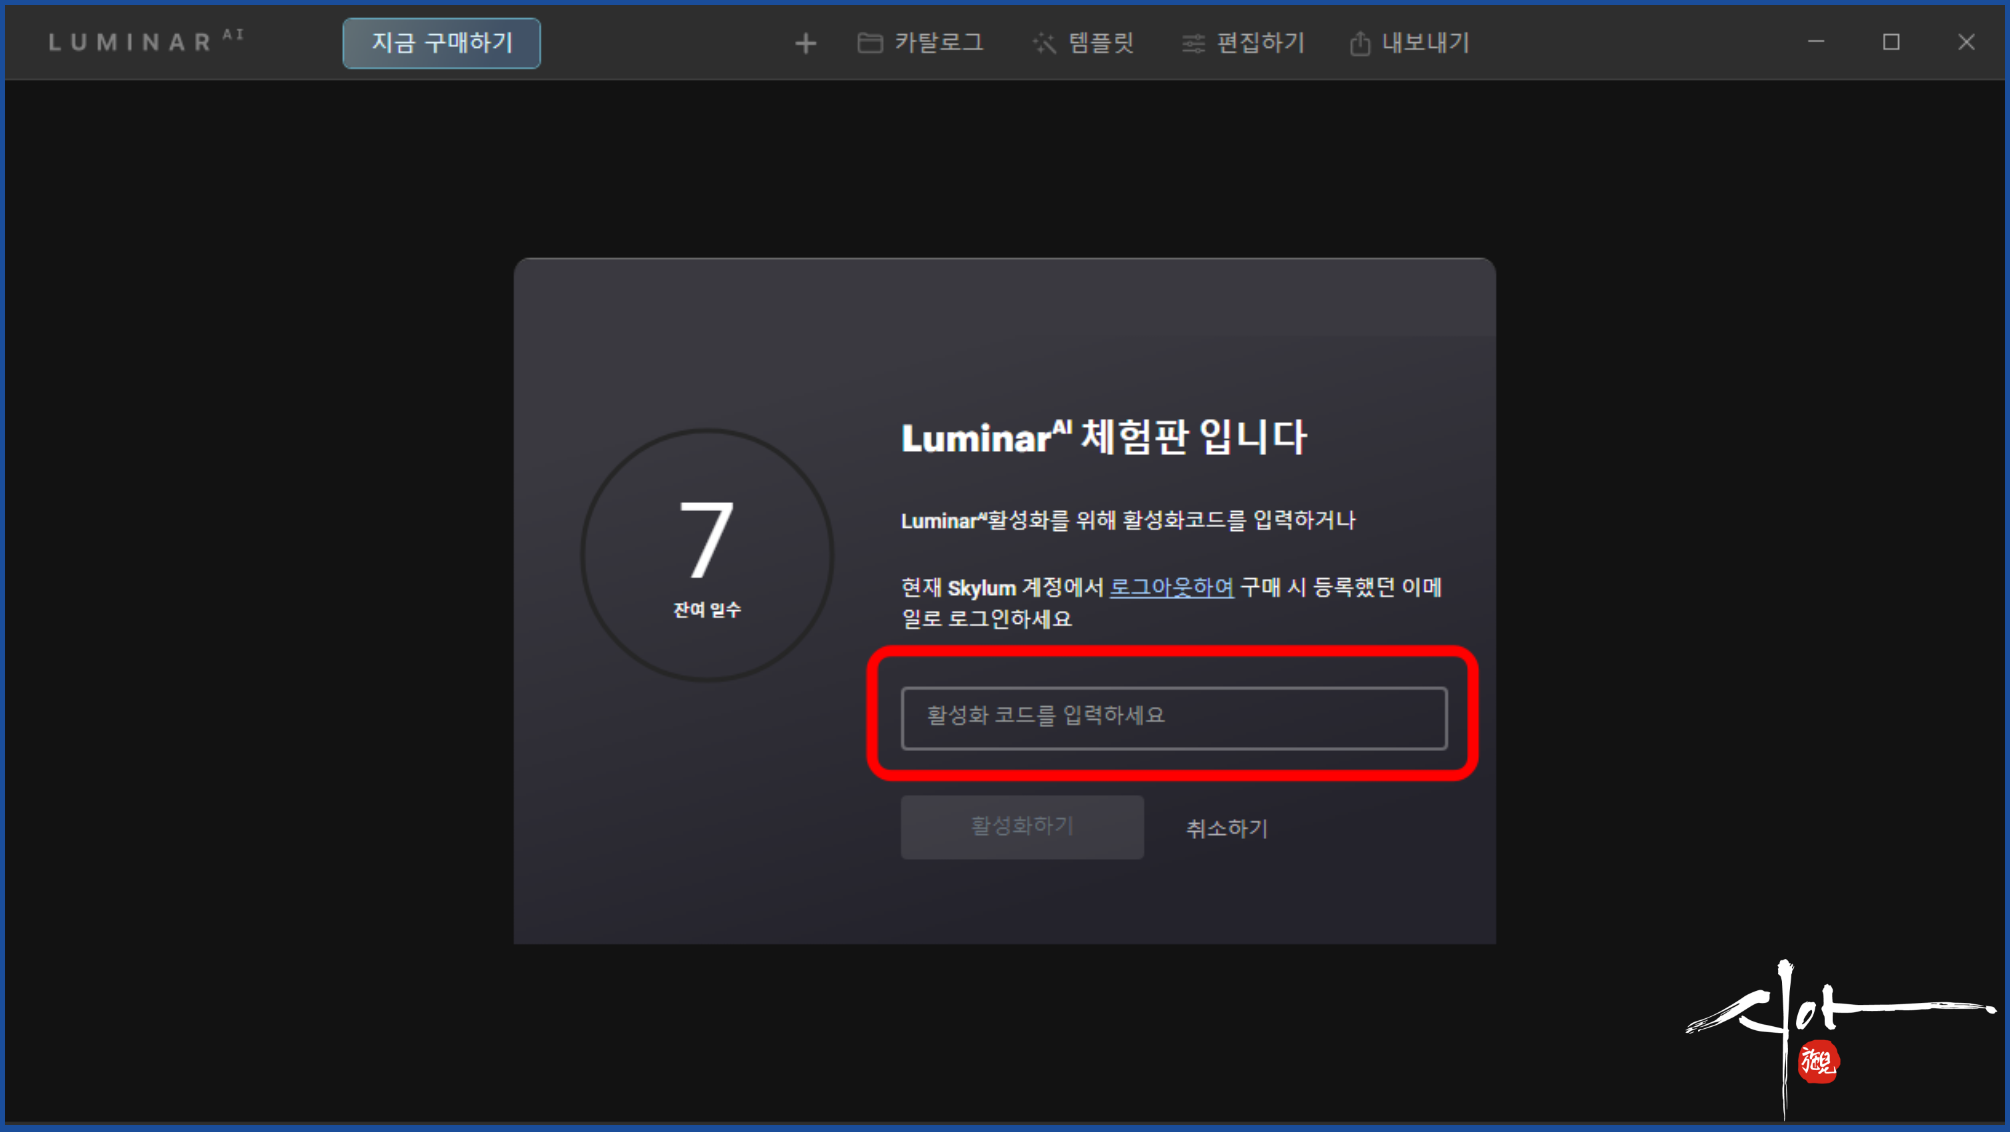This screenshot has width=2010, height=1132.
Task: Click the 7 잔여 일수 counter
Action: [707, 555]
